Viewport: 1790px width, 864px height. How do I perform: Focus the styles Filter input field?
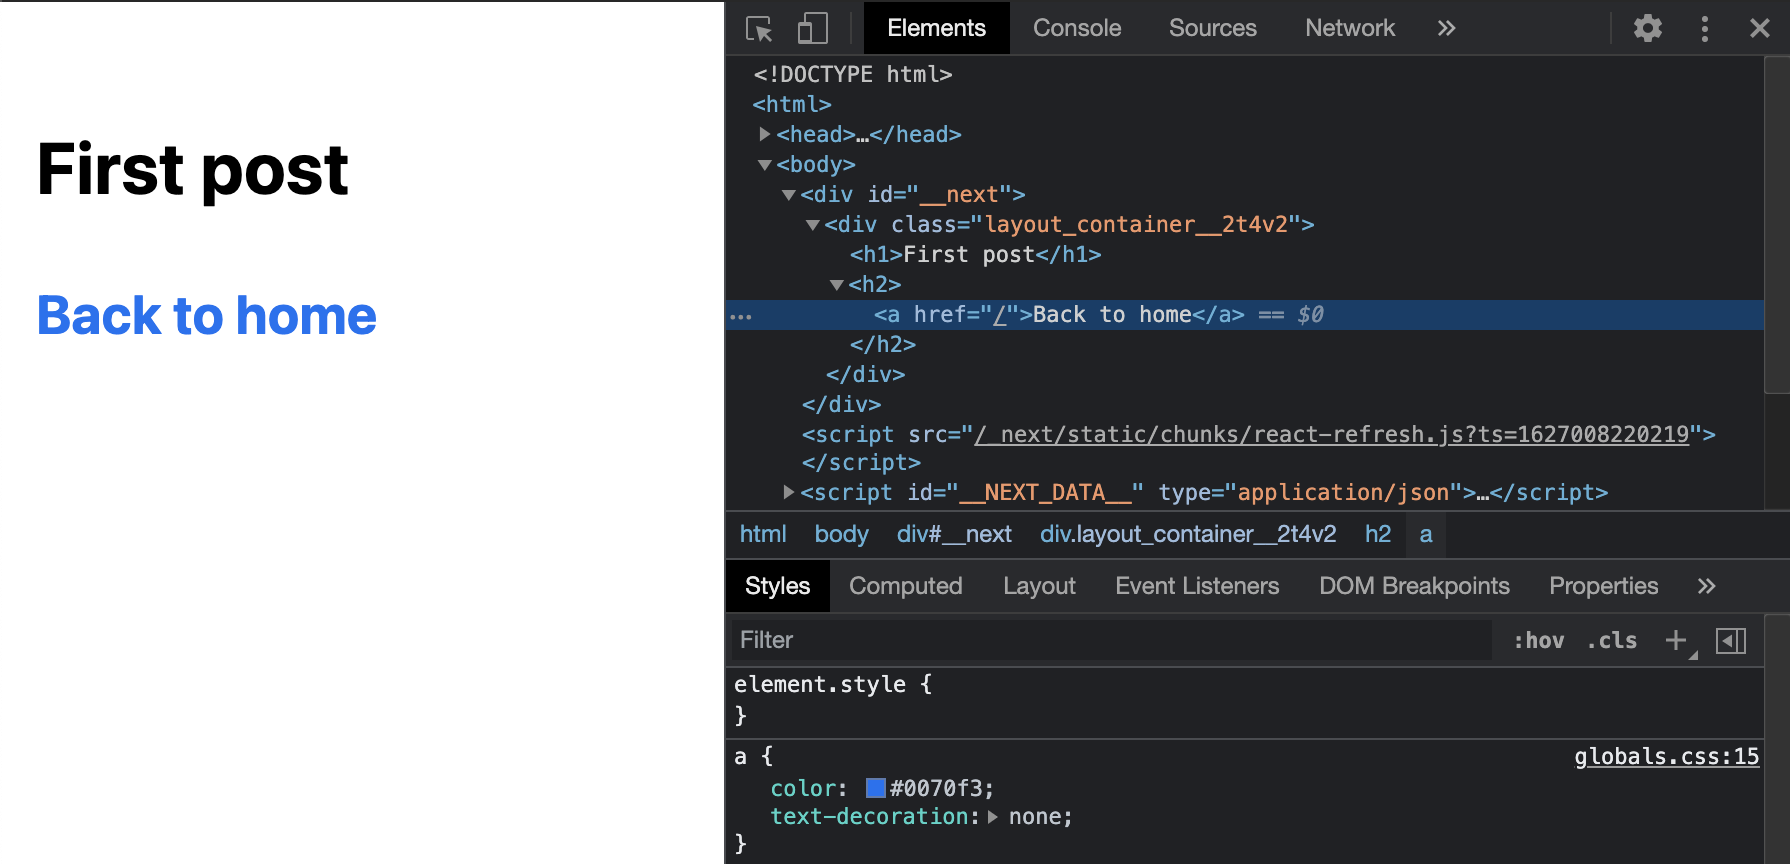(1110, 640)
